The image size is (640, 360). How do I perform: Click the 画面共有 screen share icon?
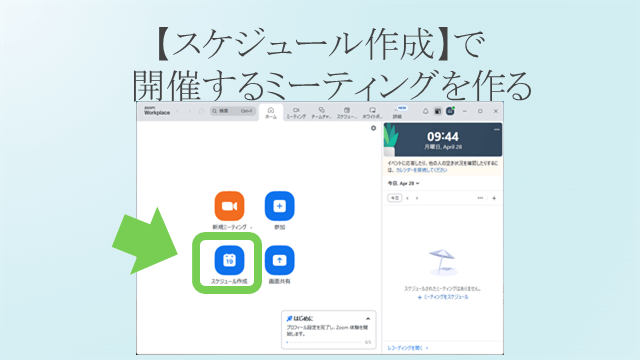click(280, 260)
